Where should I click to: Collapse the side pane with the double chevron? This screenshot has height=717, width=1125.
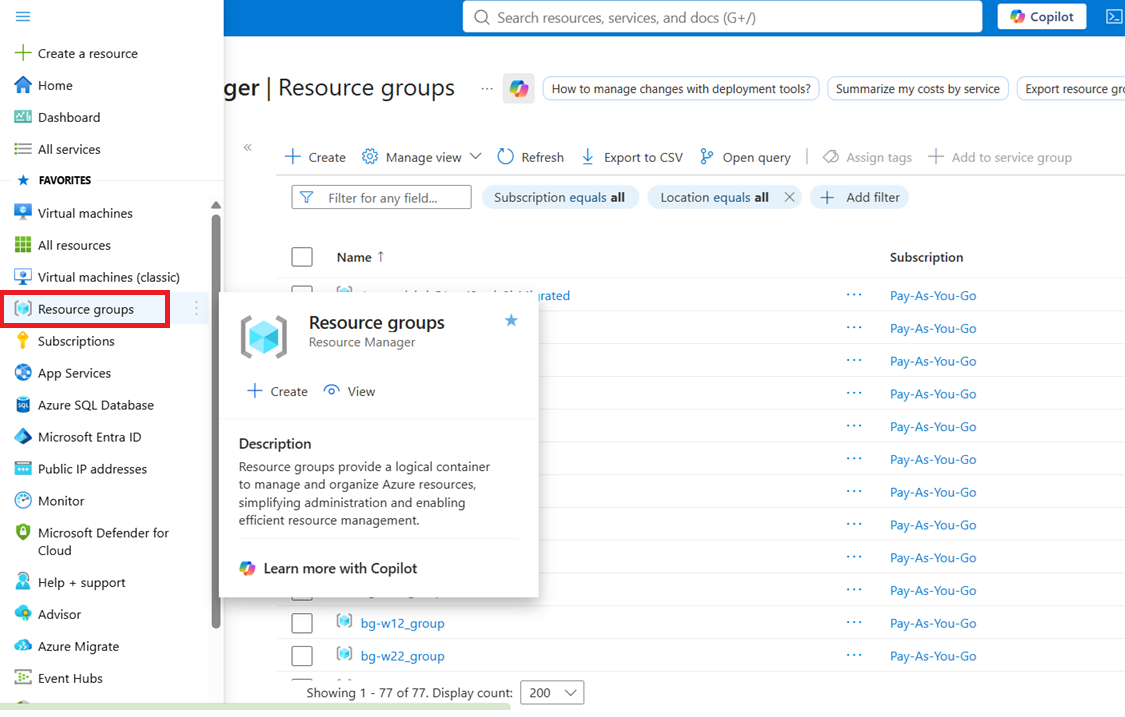click(248, 147)
